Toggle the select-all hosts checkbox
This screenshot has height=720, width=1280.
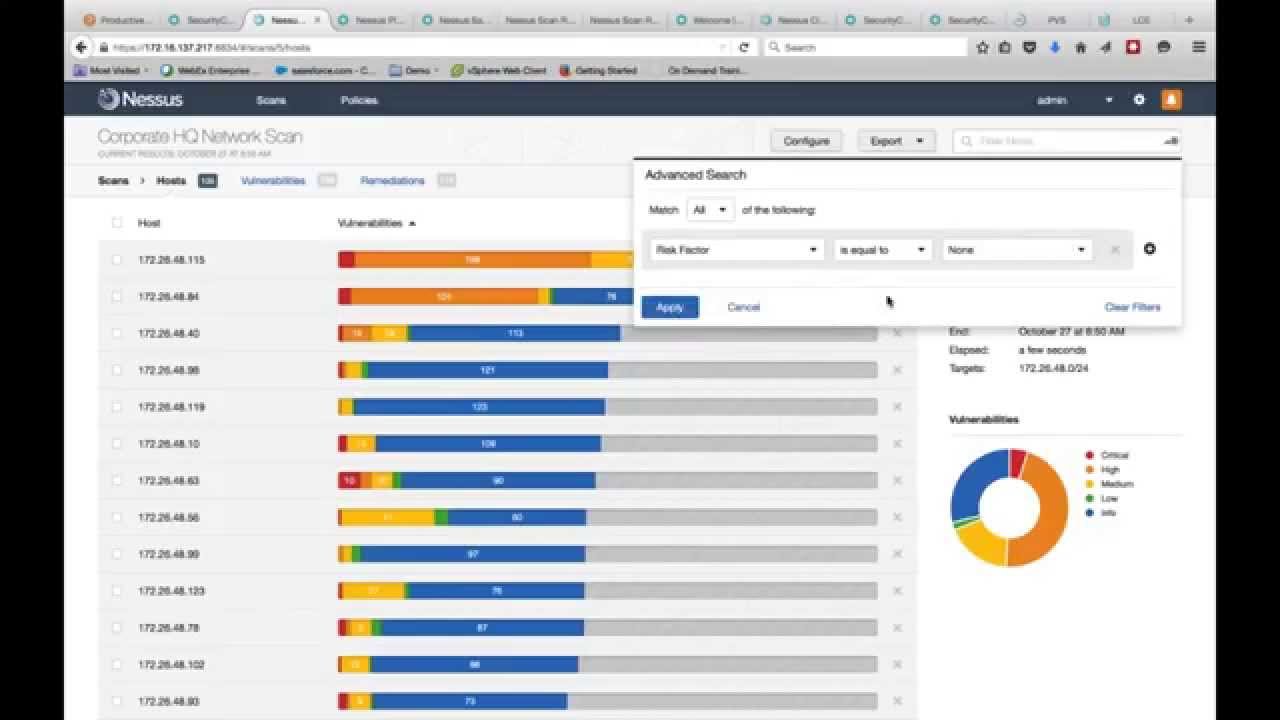tap(117, 223)
